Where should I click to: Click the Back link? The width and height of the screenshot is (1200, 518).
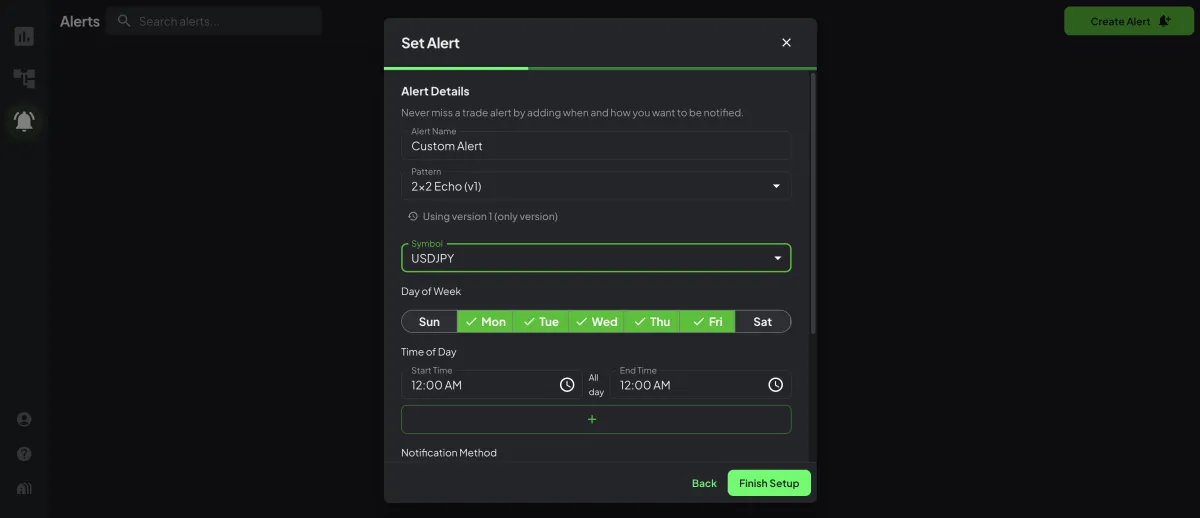[x=704, y=484]
